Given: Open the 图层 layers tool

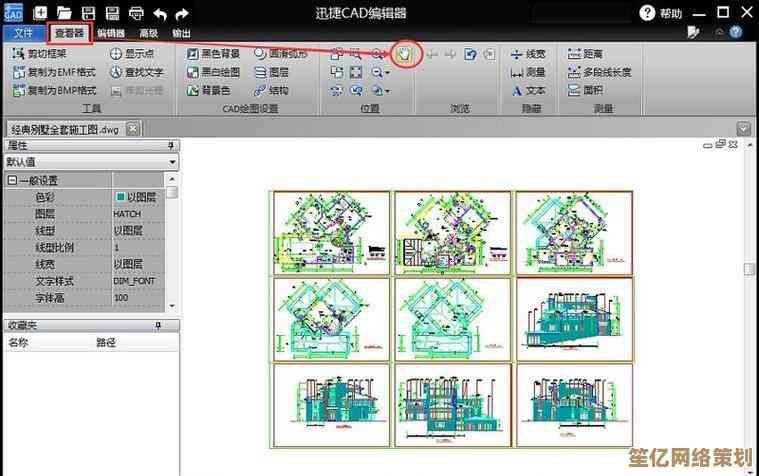Looking at the screenshot, I should coord(272,72).
